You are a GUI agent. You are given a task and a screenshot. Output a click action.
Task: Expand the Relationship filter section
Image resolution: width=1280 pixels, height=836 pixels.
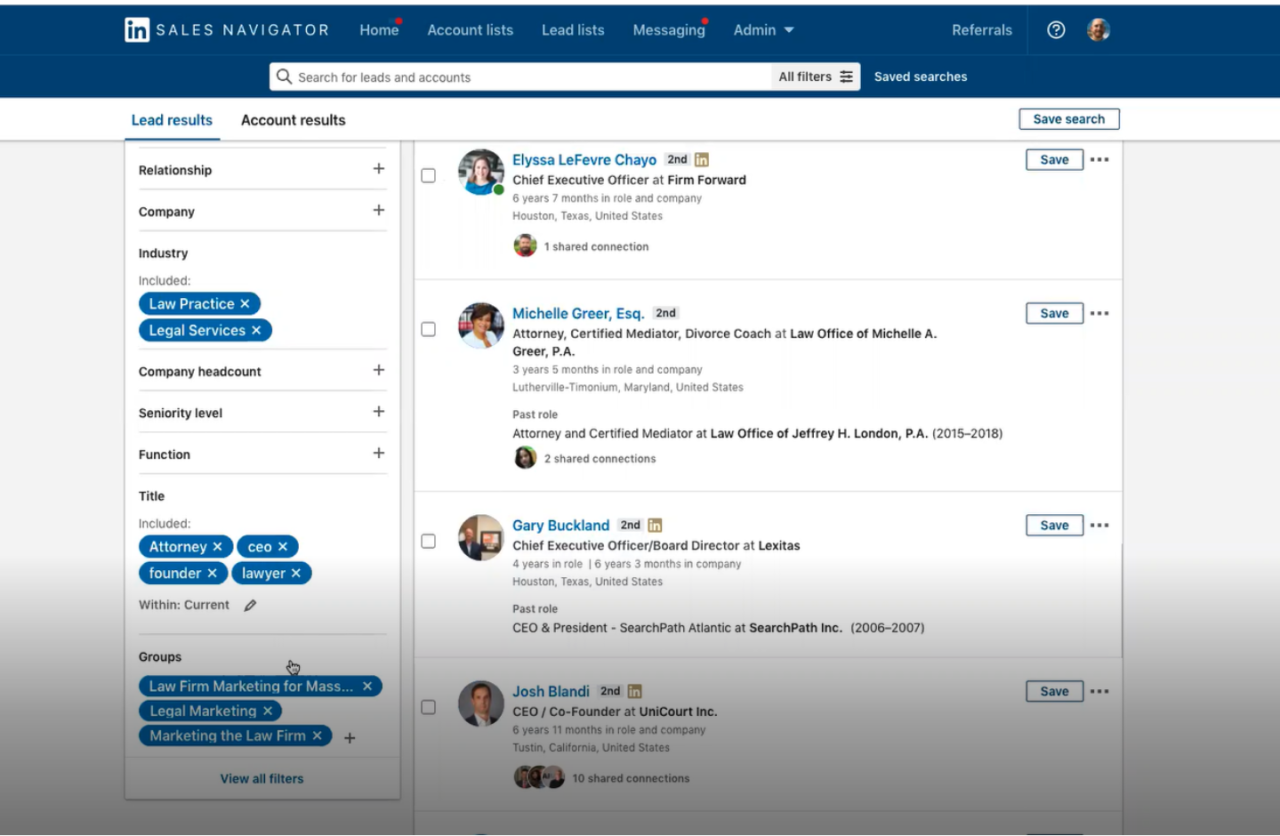pos(378,170)
